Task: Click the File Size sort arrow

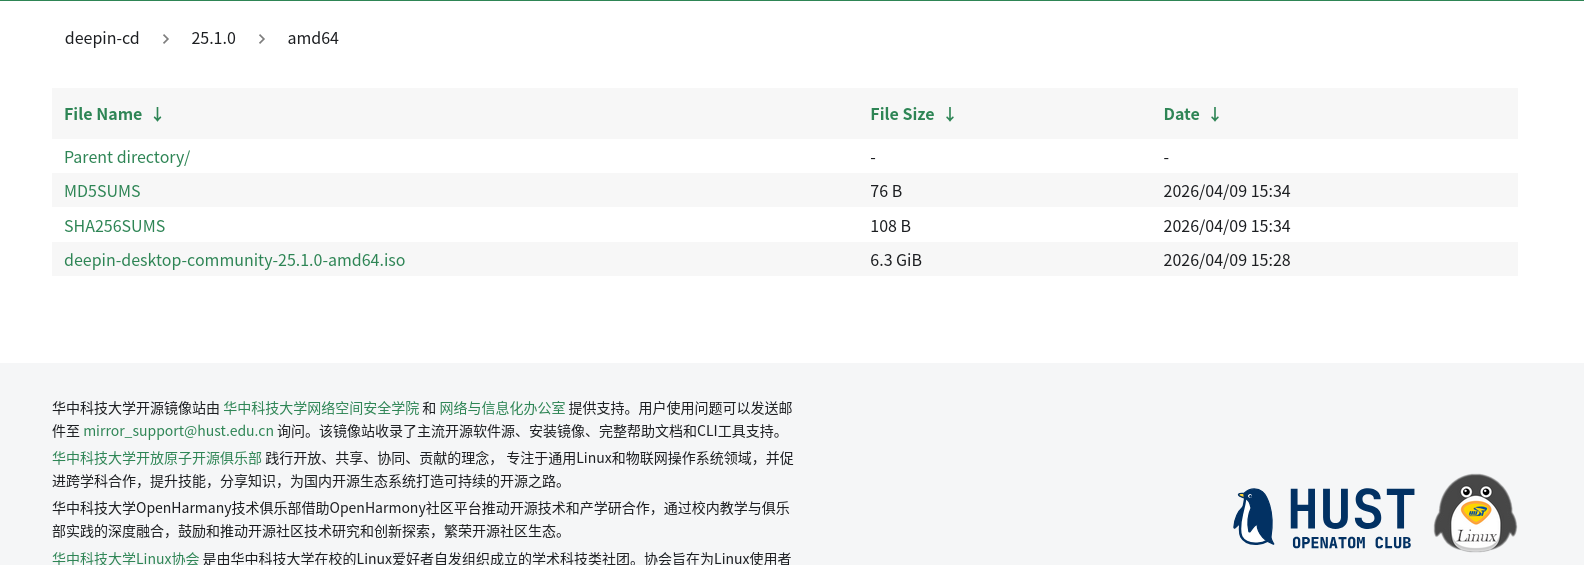Action: [x=950, y=114]
